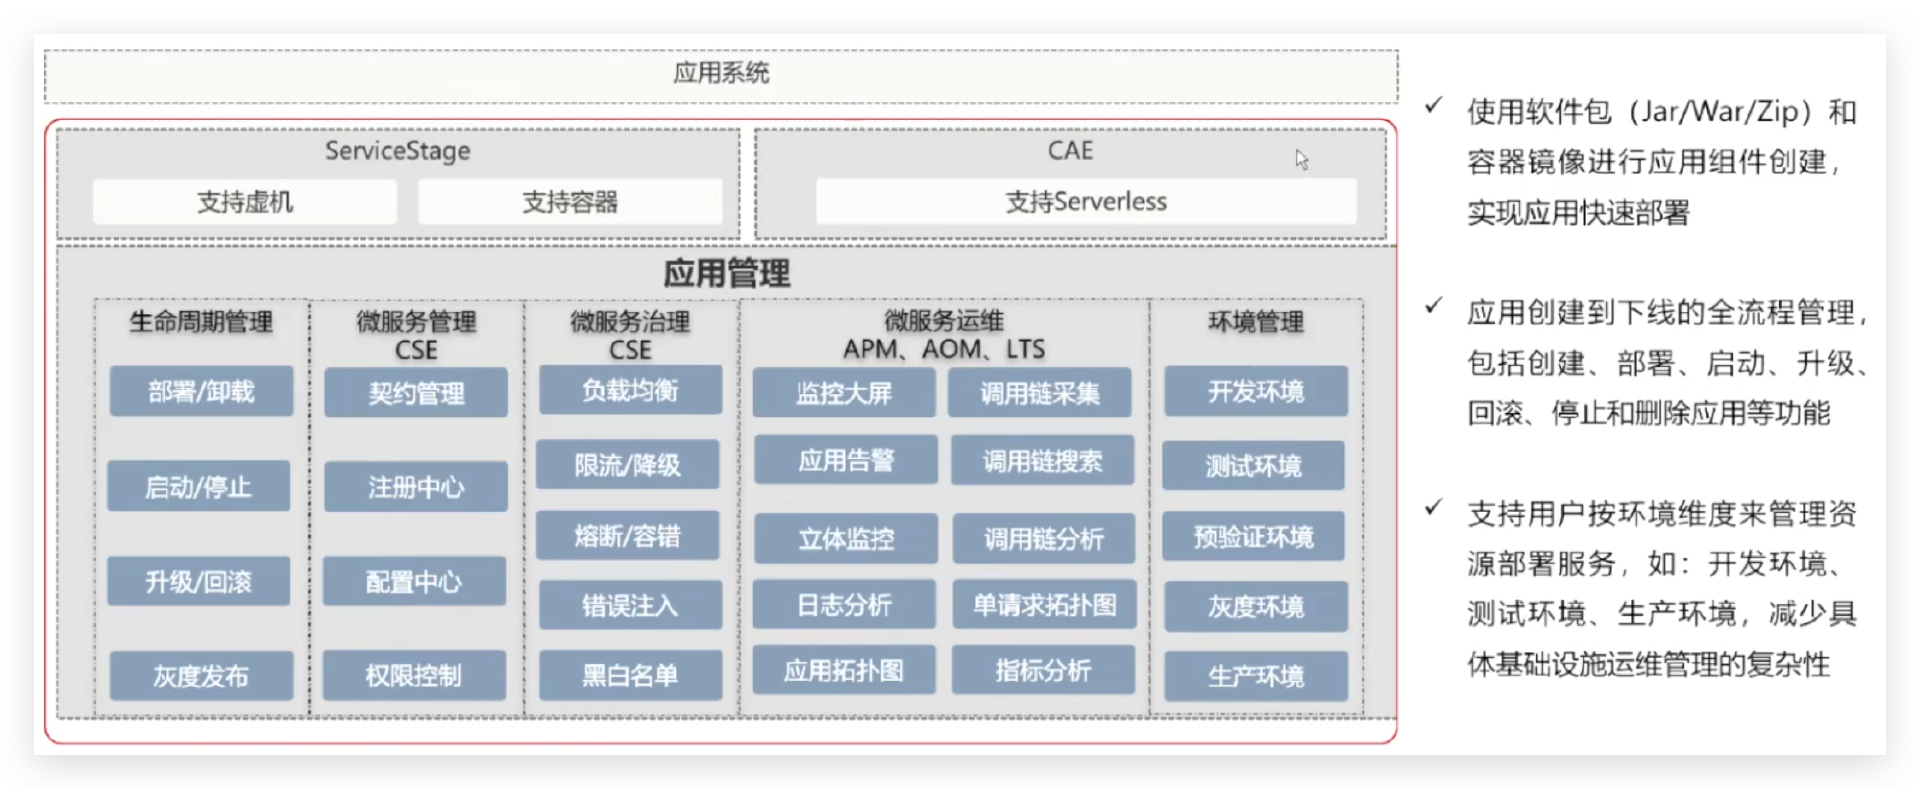This screenshot has width=1920, height=789.
Task: Click the 应用告警 block
Action: (x=846, y=460)
